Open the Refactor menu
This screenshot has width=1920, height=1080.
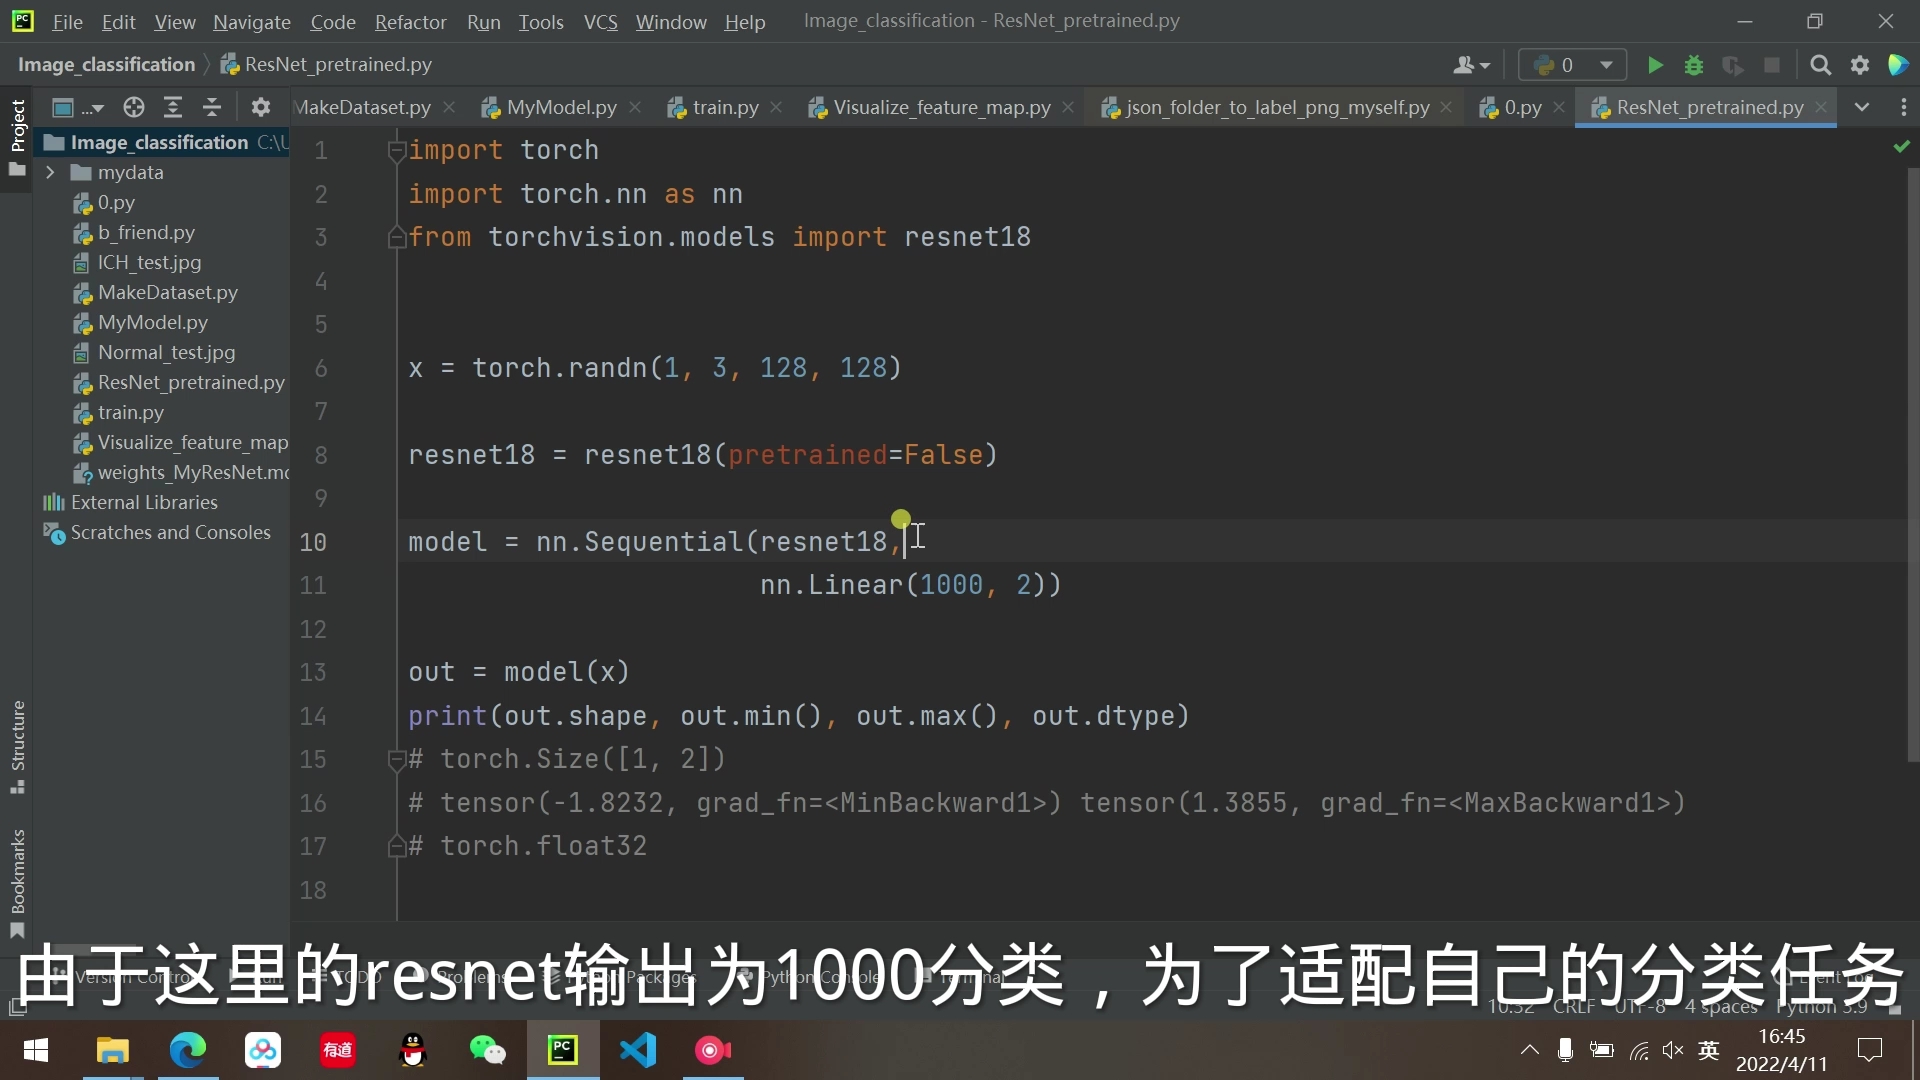pos(410,22)
